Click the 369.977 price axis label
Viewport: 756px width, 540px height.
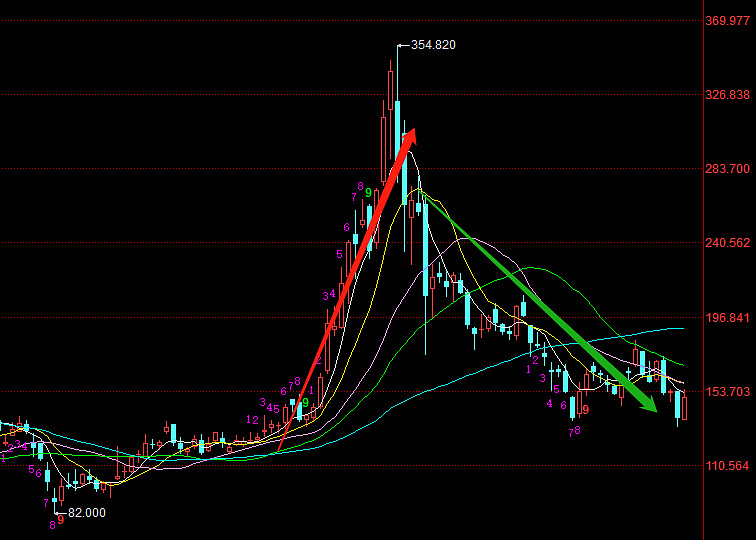(x=728, y=21)
